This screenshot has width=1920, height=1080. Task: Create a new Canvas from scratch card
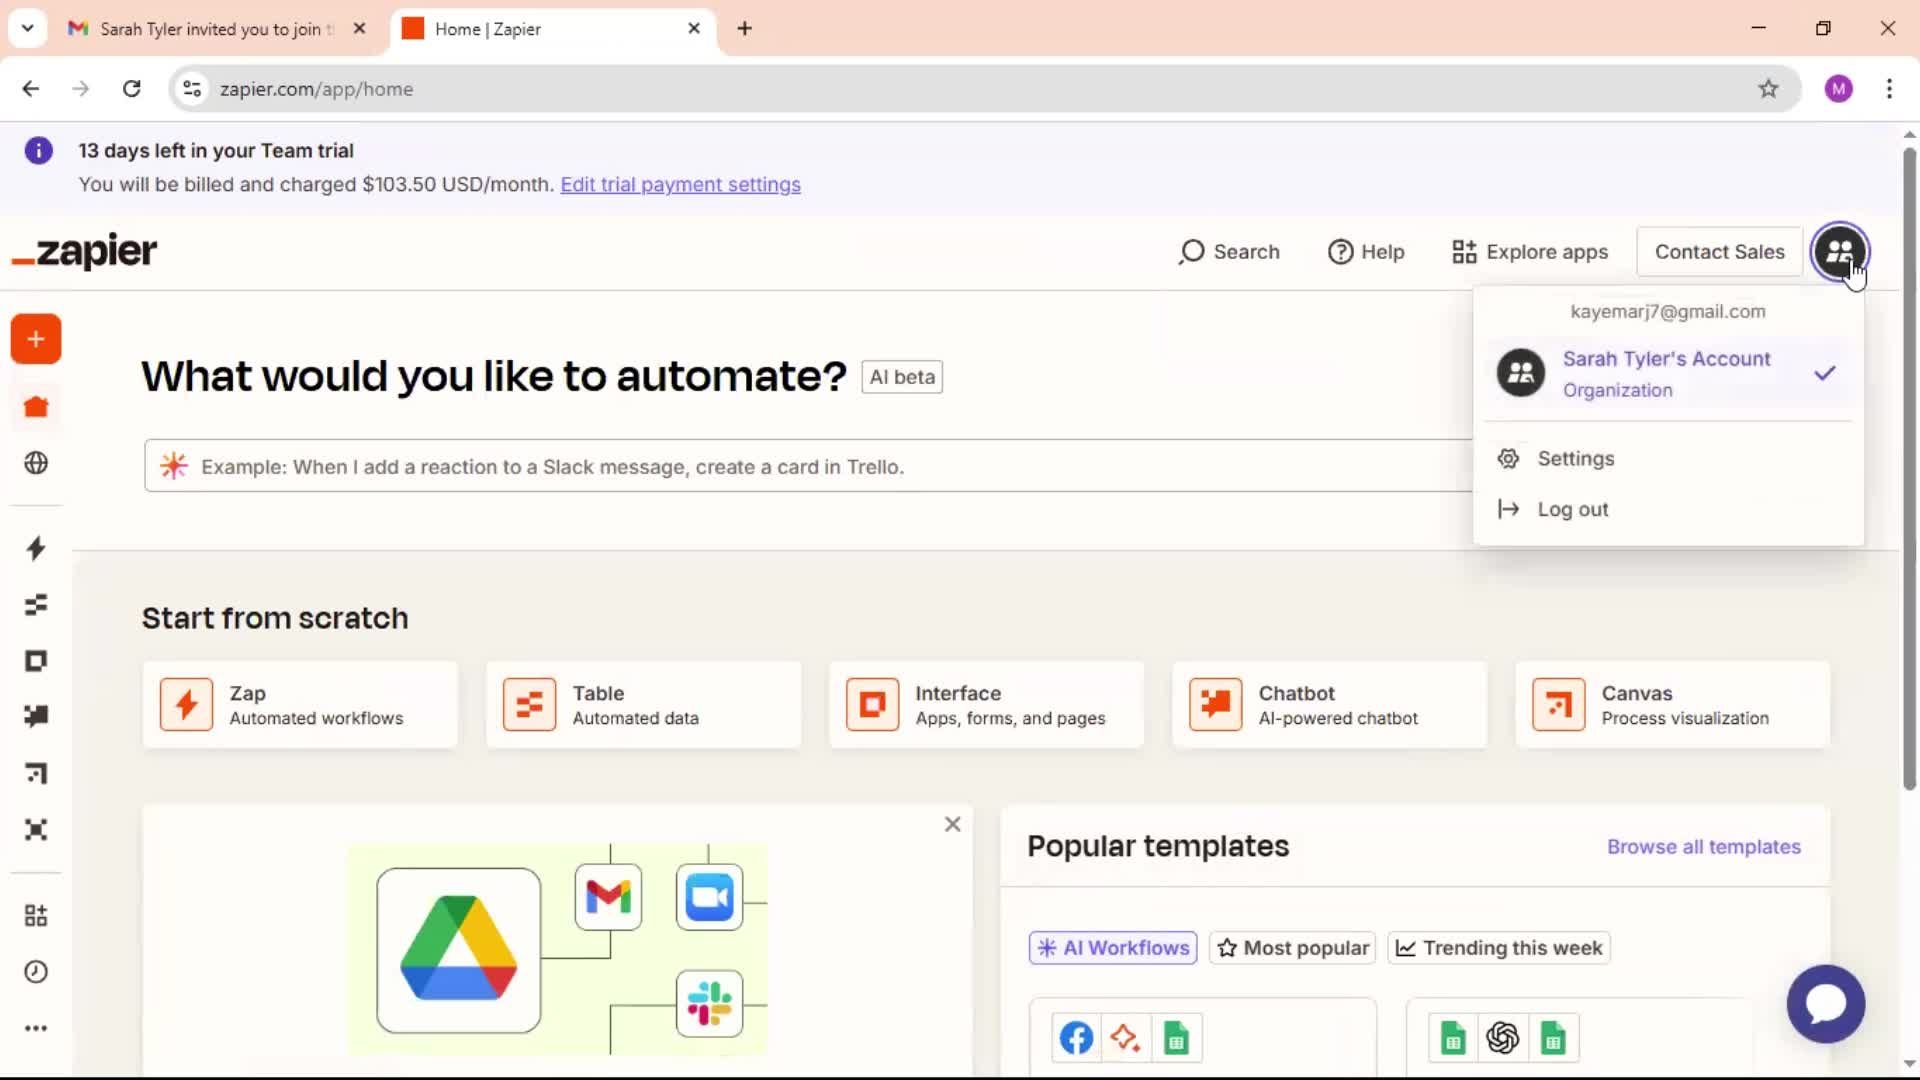point(1672,705)
